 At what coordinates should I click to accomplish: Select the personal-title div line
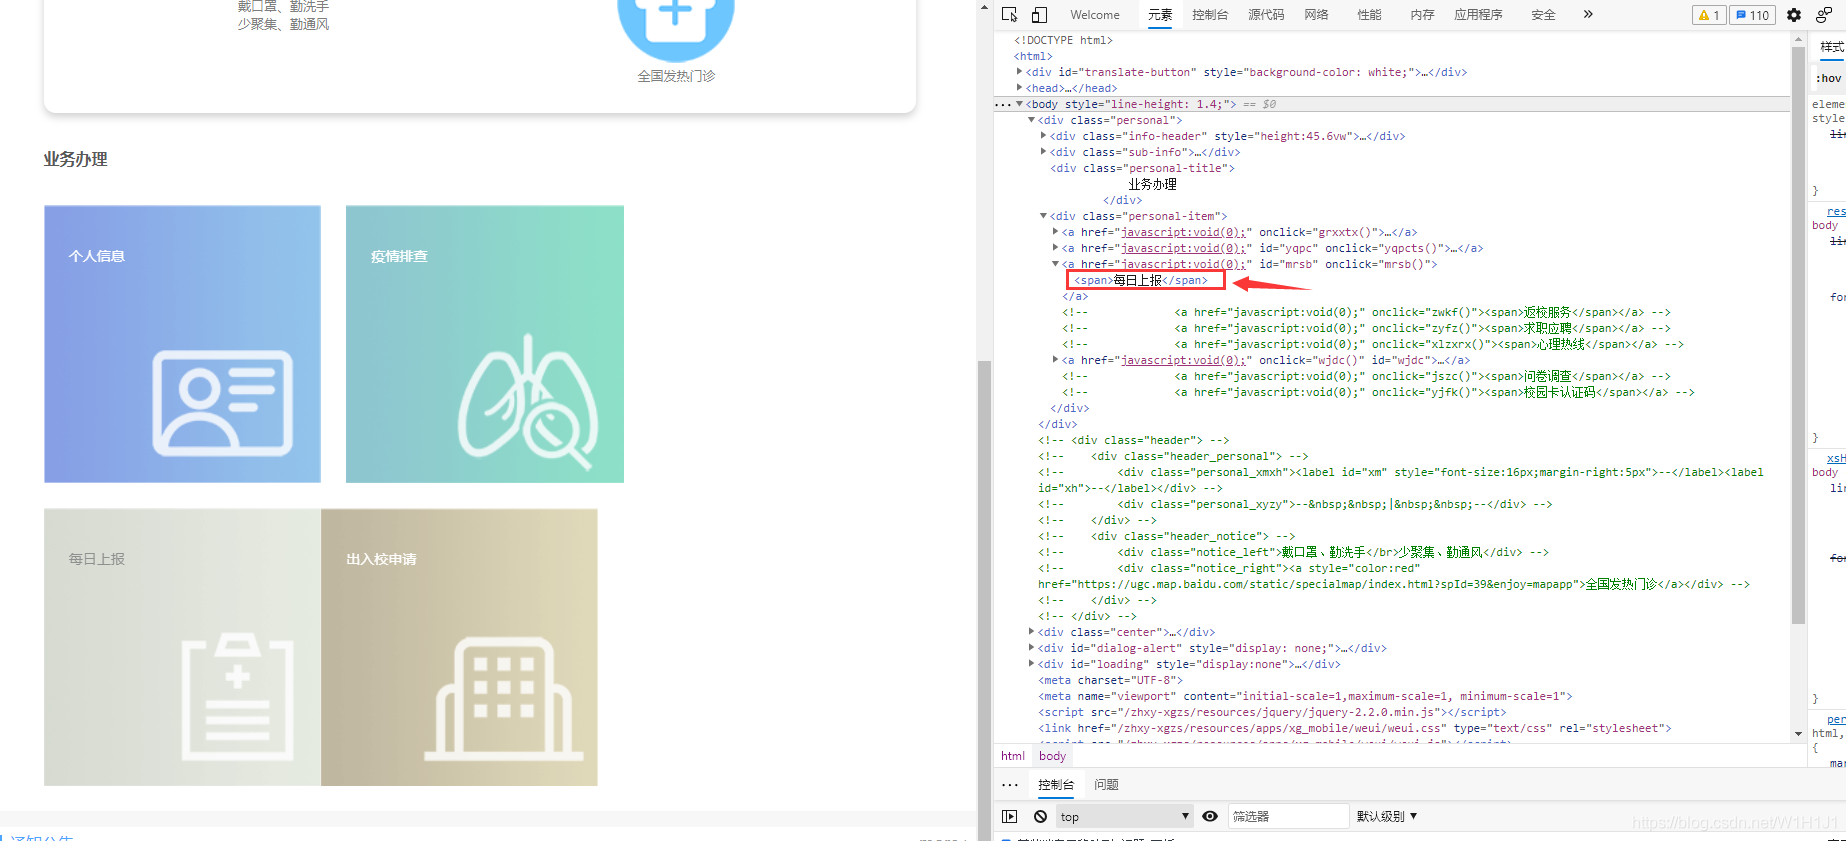click(1142, 168)
